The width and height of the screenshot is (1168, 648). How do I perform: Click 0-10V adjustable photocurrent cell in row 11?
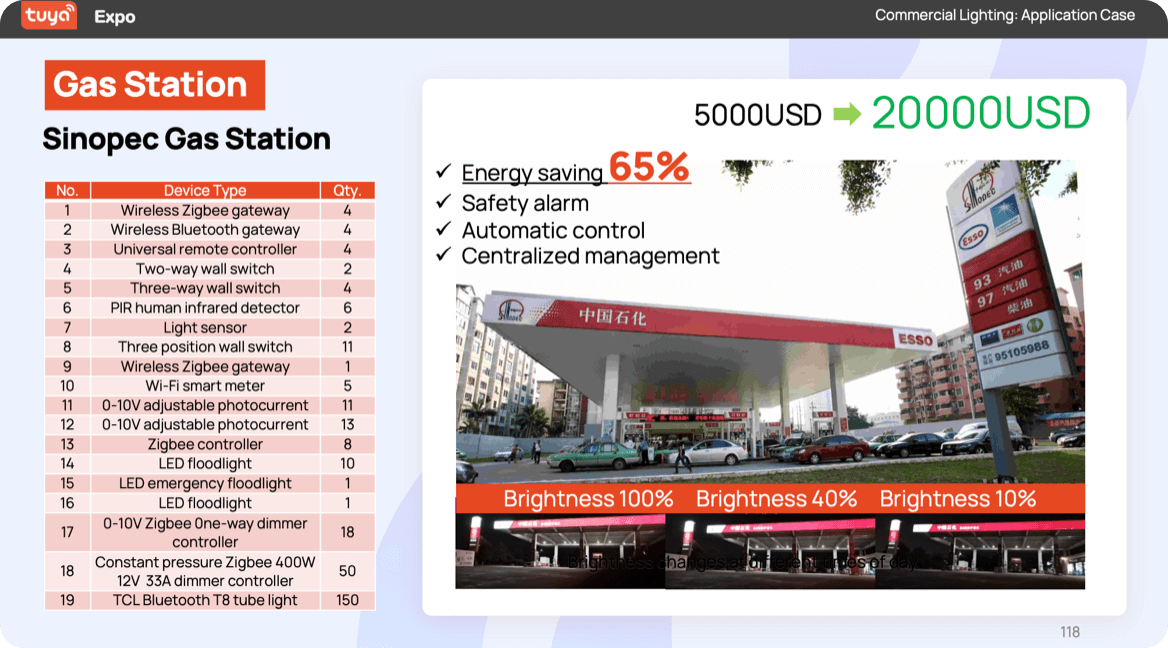pyautogui.click(x=205, y=405)
